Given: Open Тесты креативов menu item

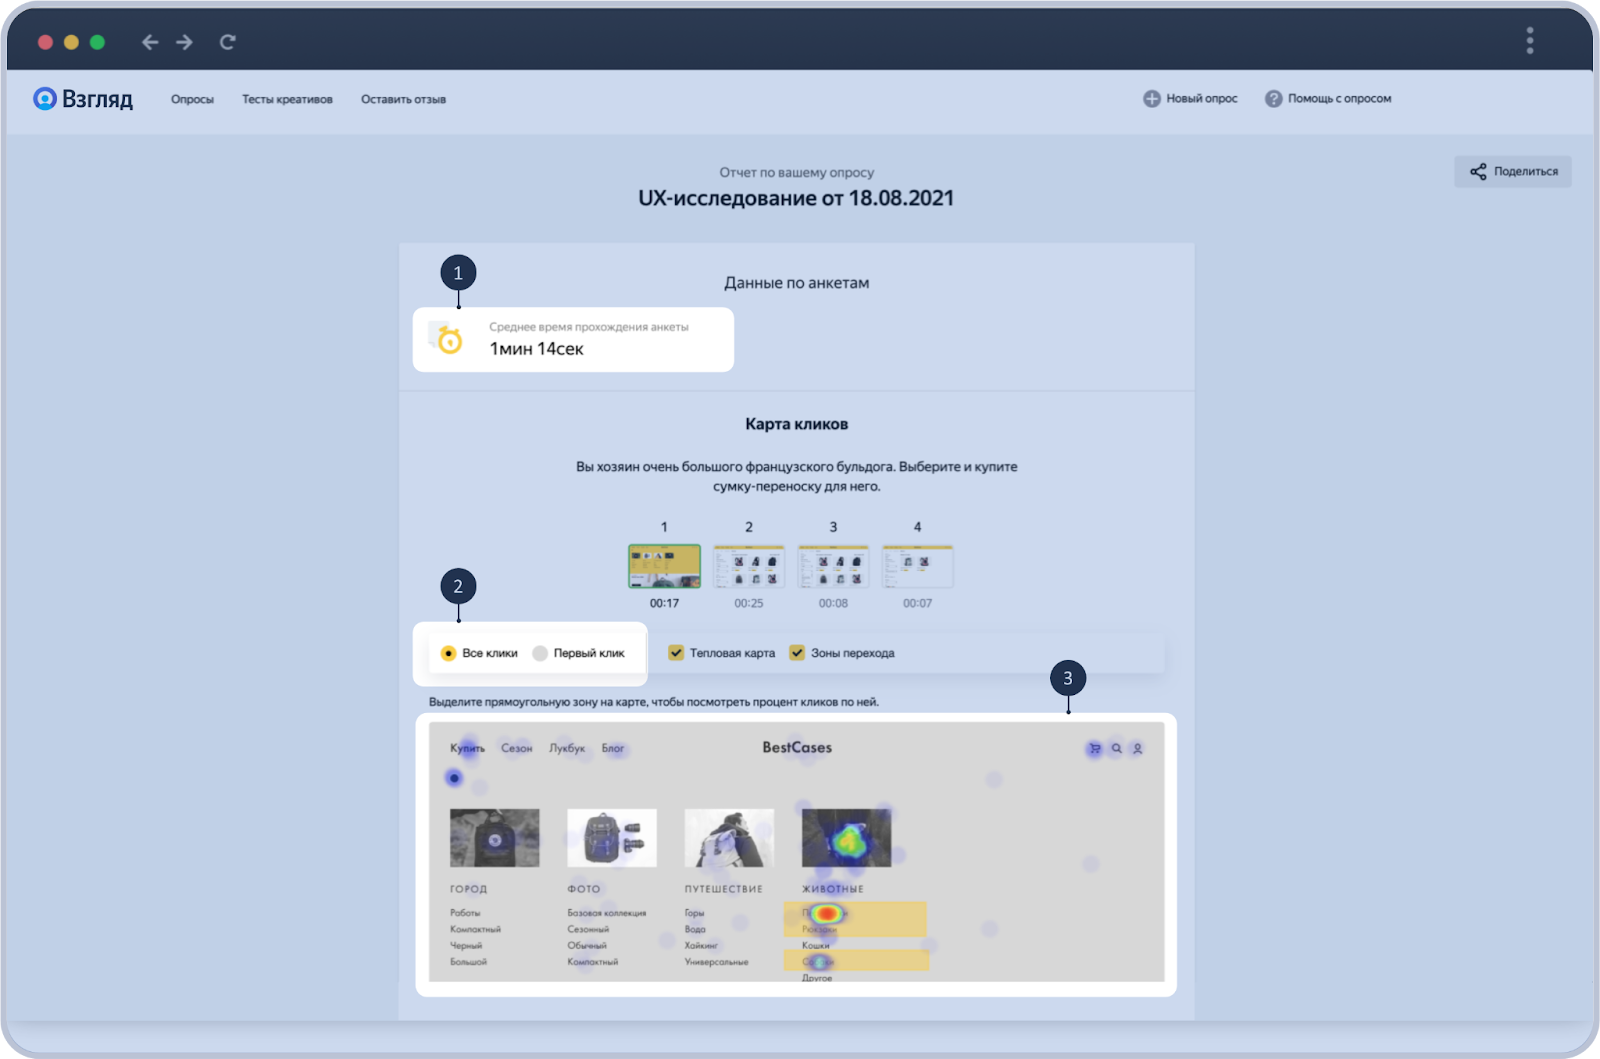Looking at the screenshot, I should (x=287, y=99).
